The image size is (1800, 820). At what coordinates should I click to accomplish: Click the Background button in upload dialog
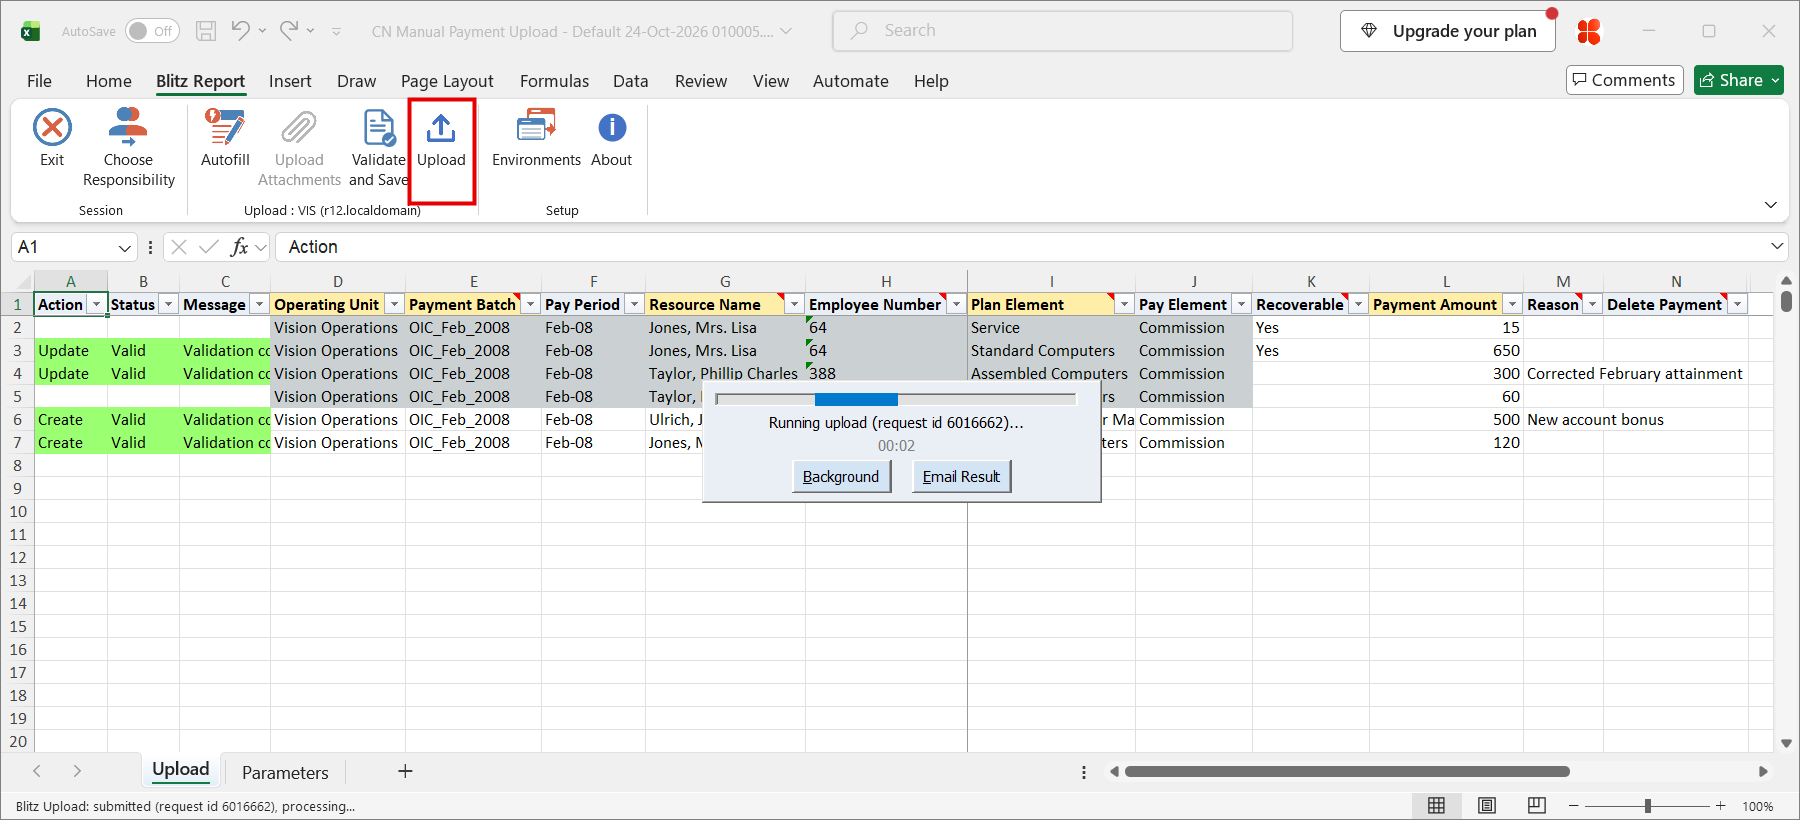tap(841, 477)
